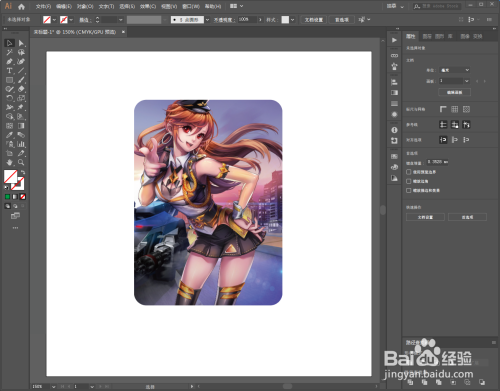Open the 文件(F) menu
Viewport: 500px width, 391px height.
[43, 6]
